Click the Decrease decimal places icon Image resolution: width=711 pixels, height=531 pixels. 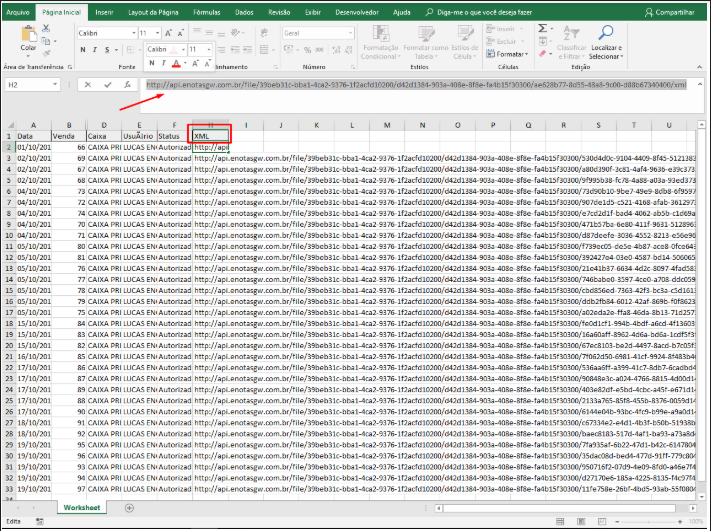click(348, 49)
